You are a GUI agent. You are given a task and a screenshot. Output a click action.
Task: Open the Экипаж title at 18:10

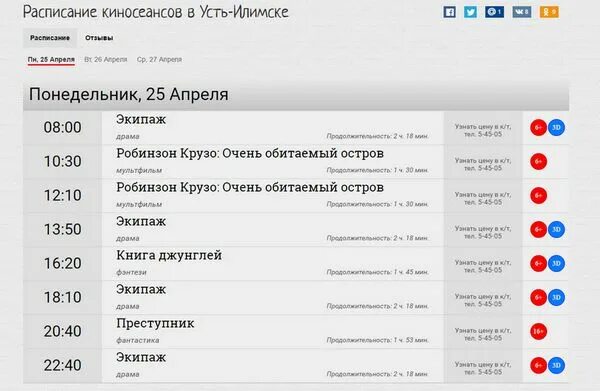141,289
